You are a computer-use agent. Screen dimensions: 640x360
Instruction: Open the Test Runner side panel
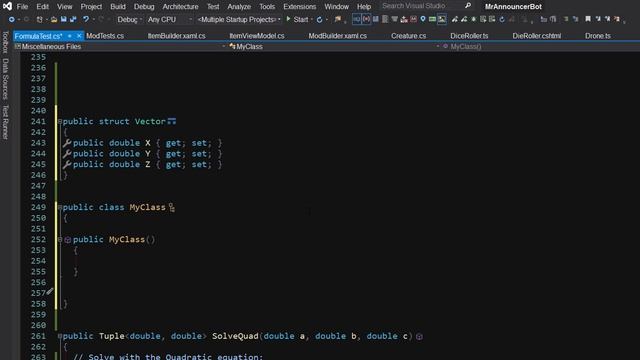click(5, 122)
